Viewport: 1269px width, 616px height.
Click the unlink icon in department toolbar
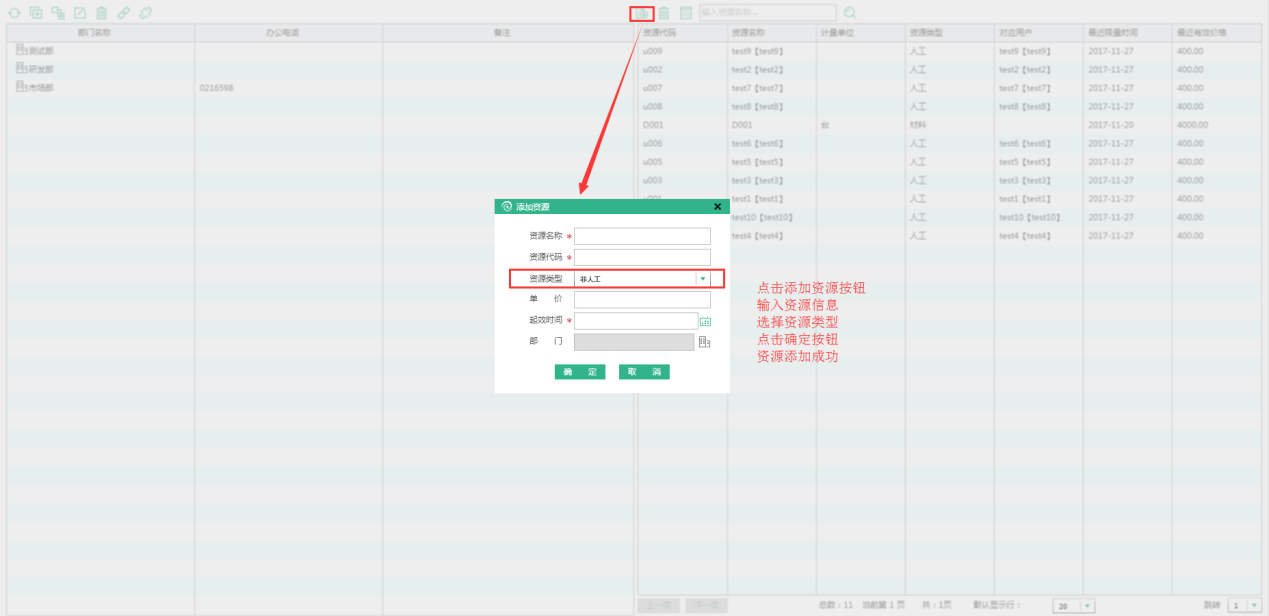(146, 13)
